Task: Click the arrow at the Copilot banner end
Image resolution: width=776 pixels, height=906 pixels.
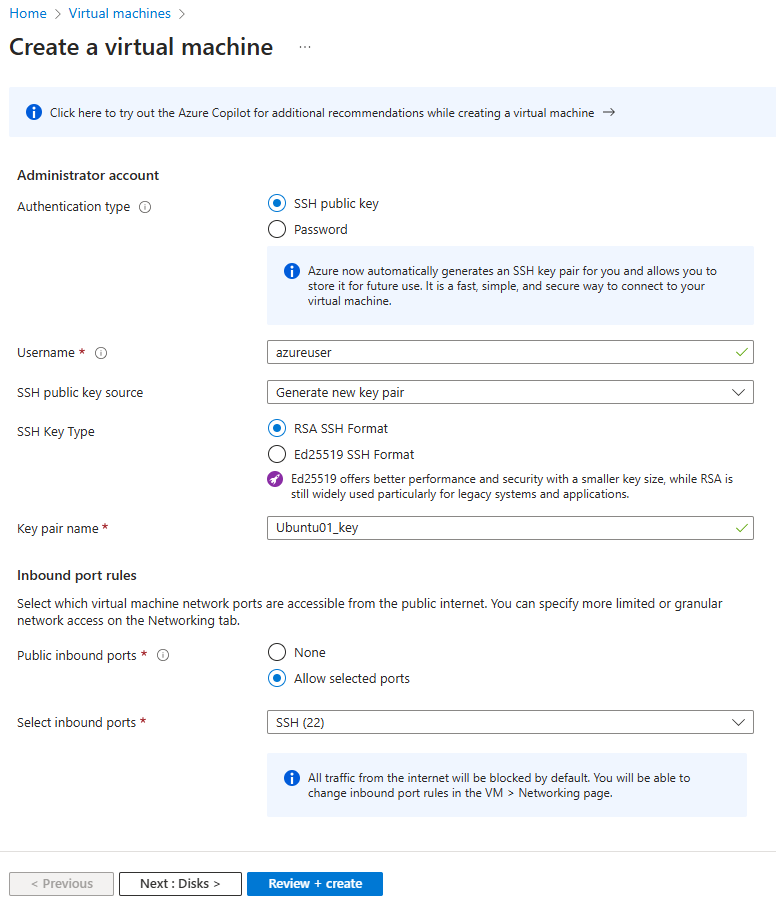Action: pyautogui.click(x=608, y=112)
